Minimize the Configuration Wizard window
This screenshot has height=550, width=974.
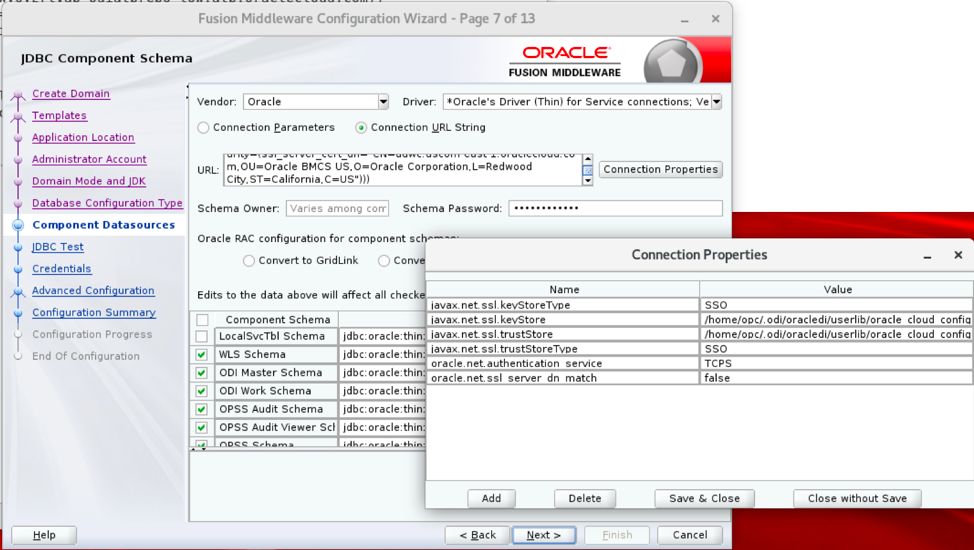(x=684, y=19)
